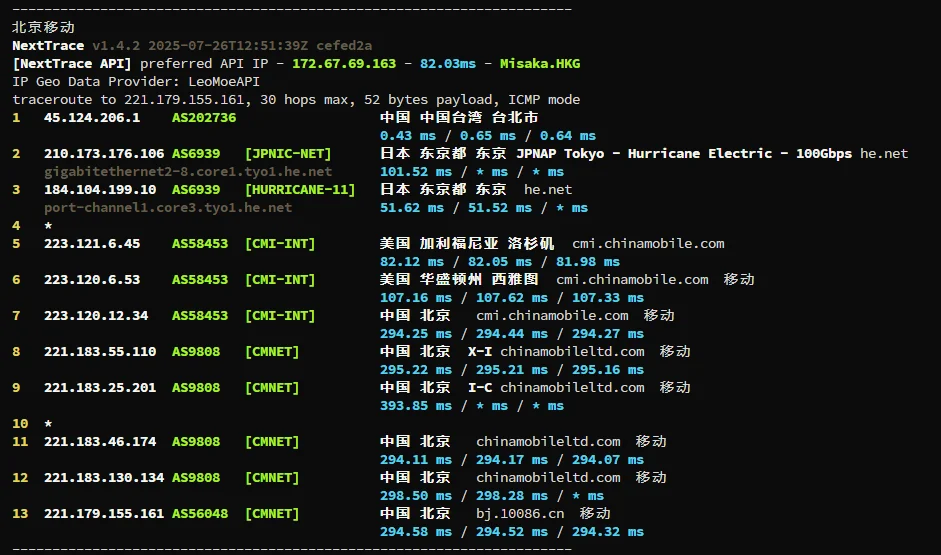Screen dimensions: 941x555
Task: Click the [HURRICANE-11] tag
Action: 300,189
